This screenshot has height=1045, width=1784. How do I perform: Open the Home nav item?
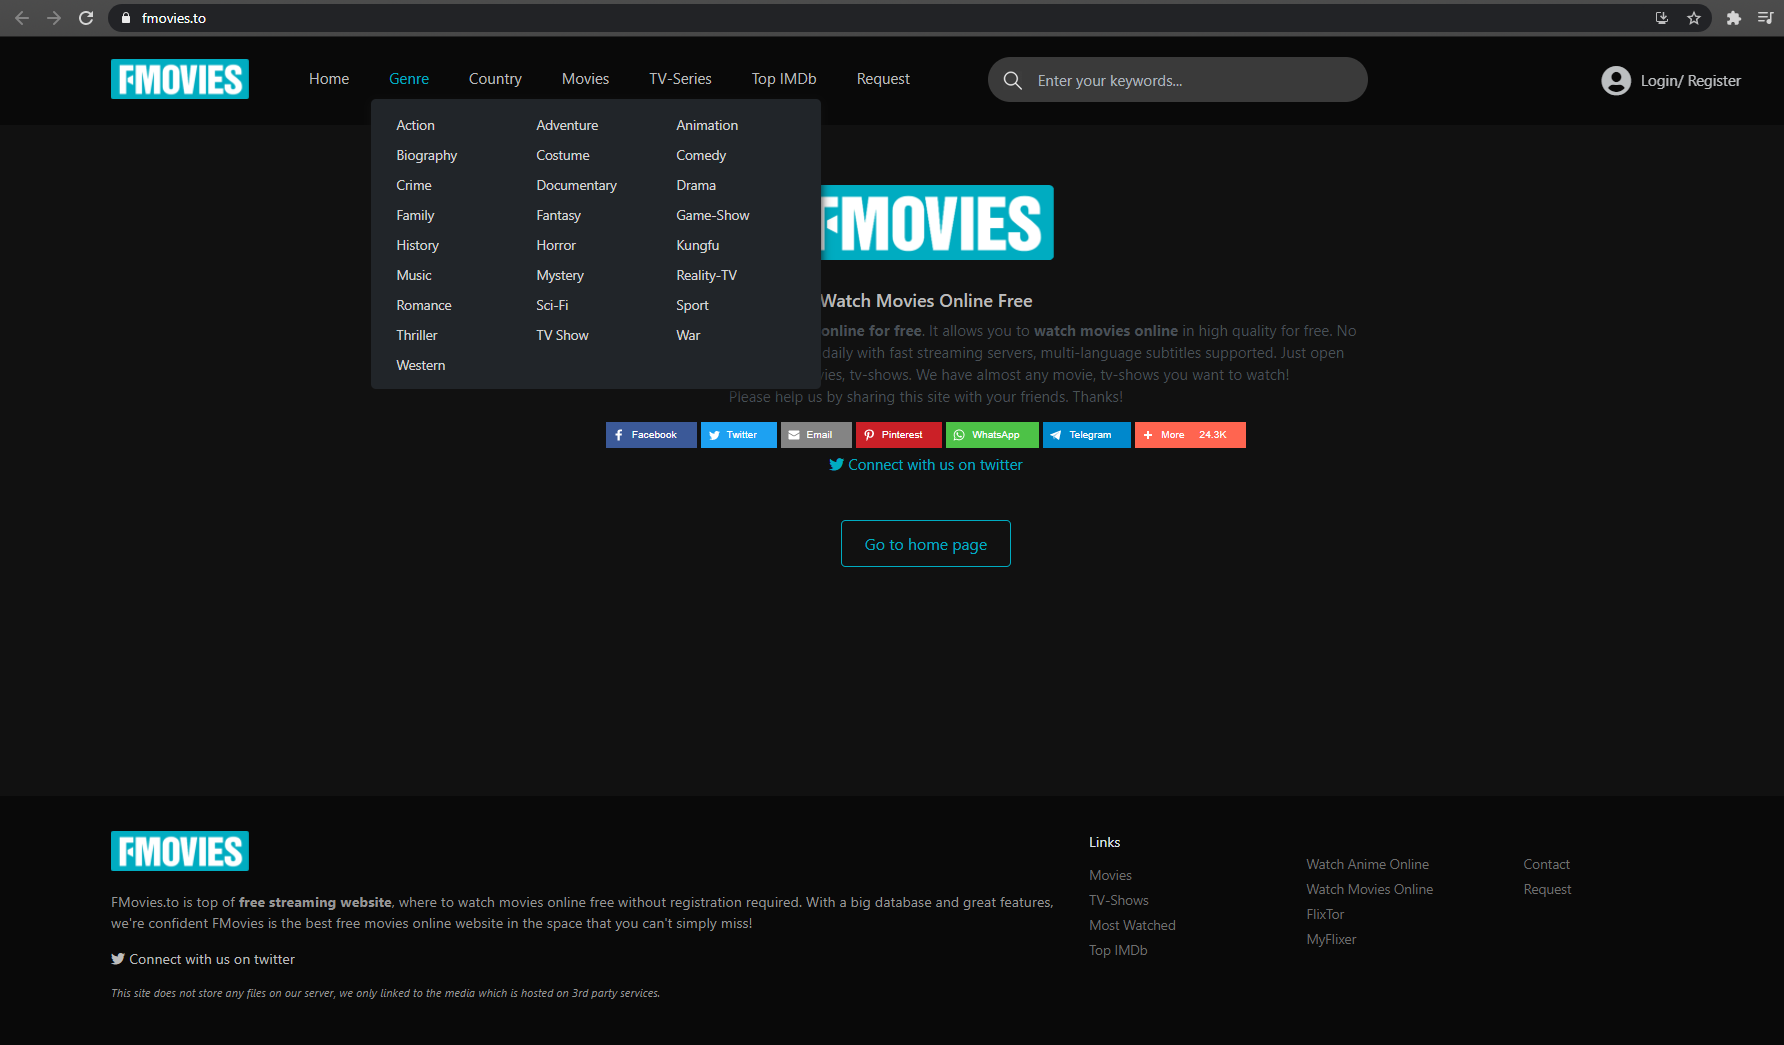click(329, 79)
